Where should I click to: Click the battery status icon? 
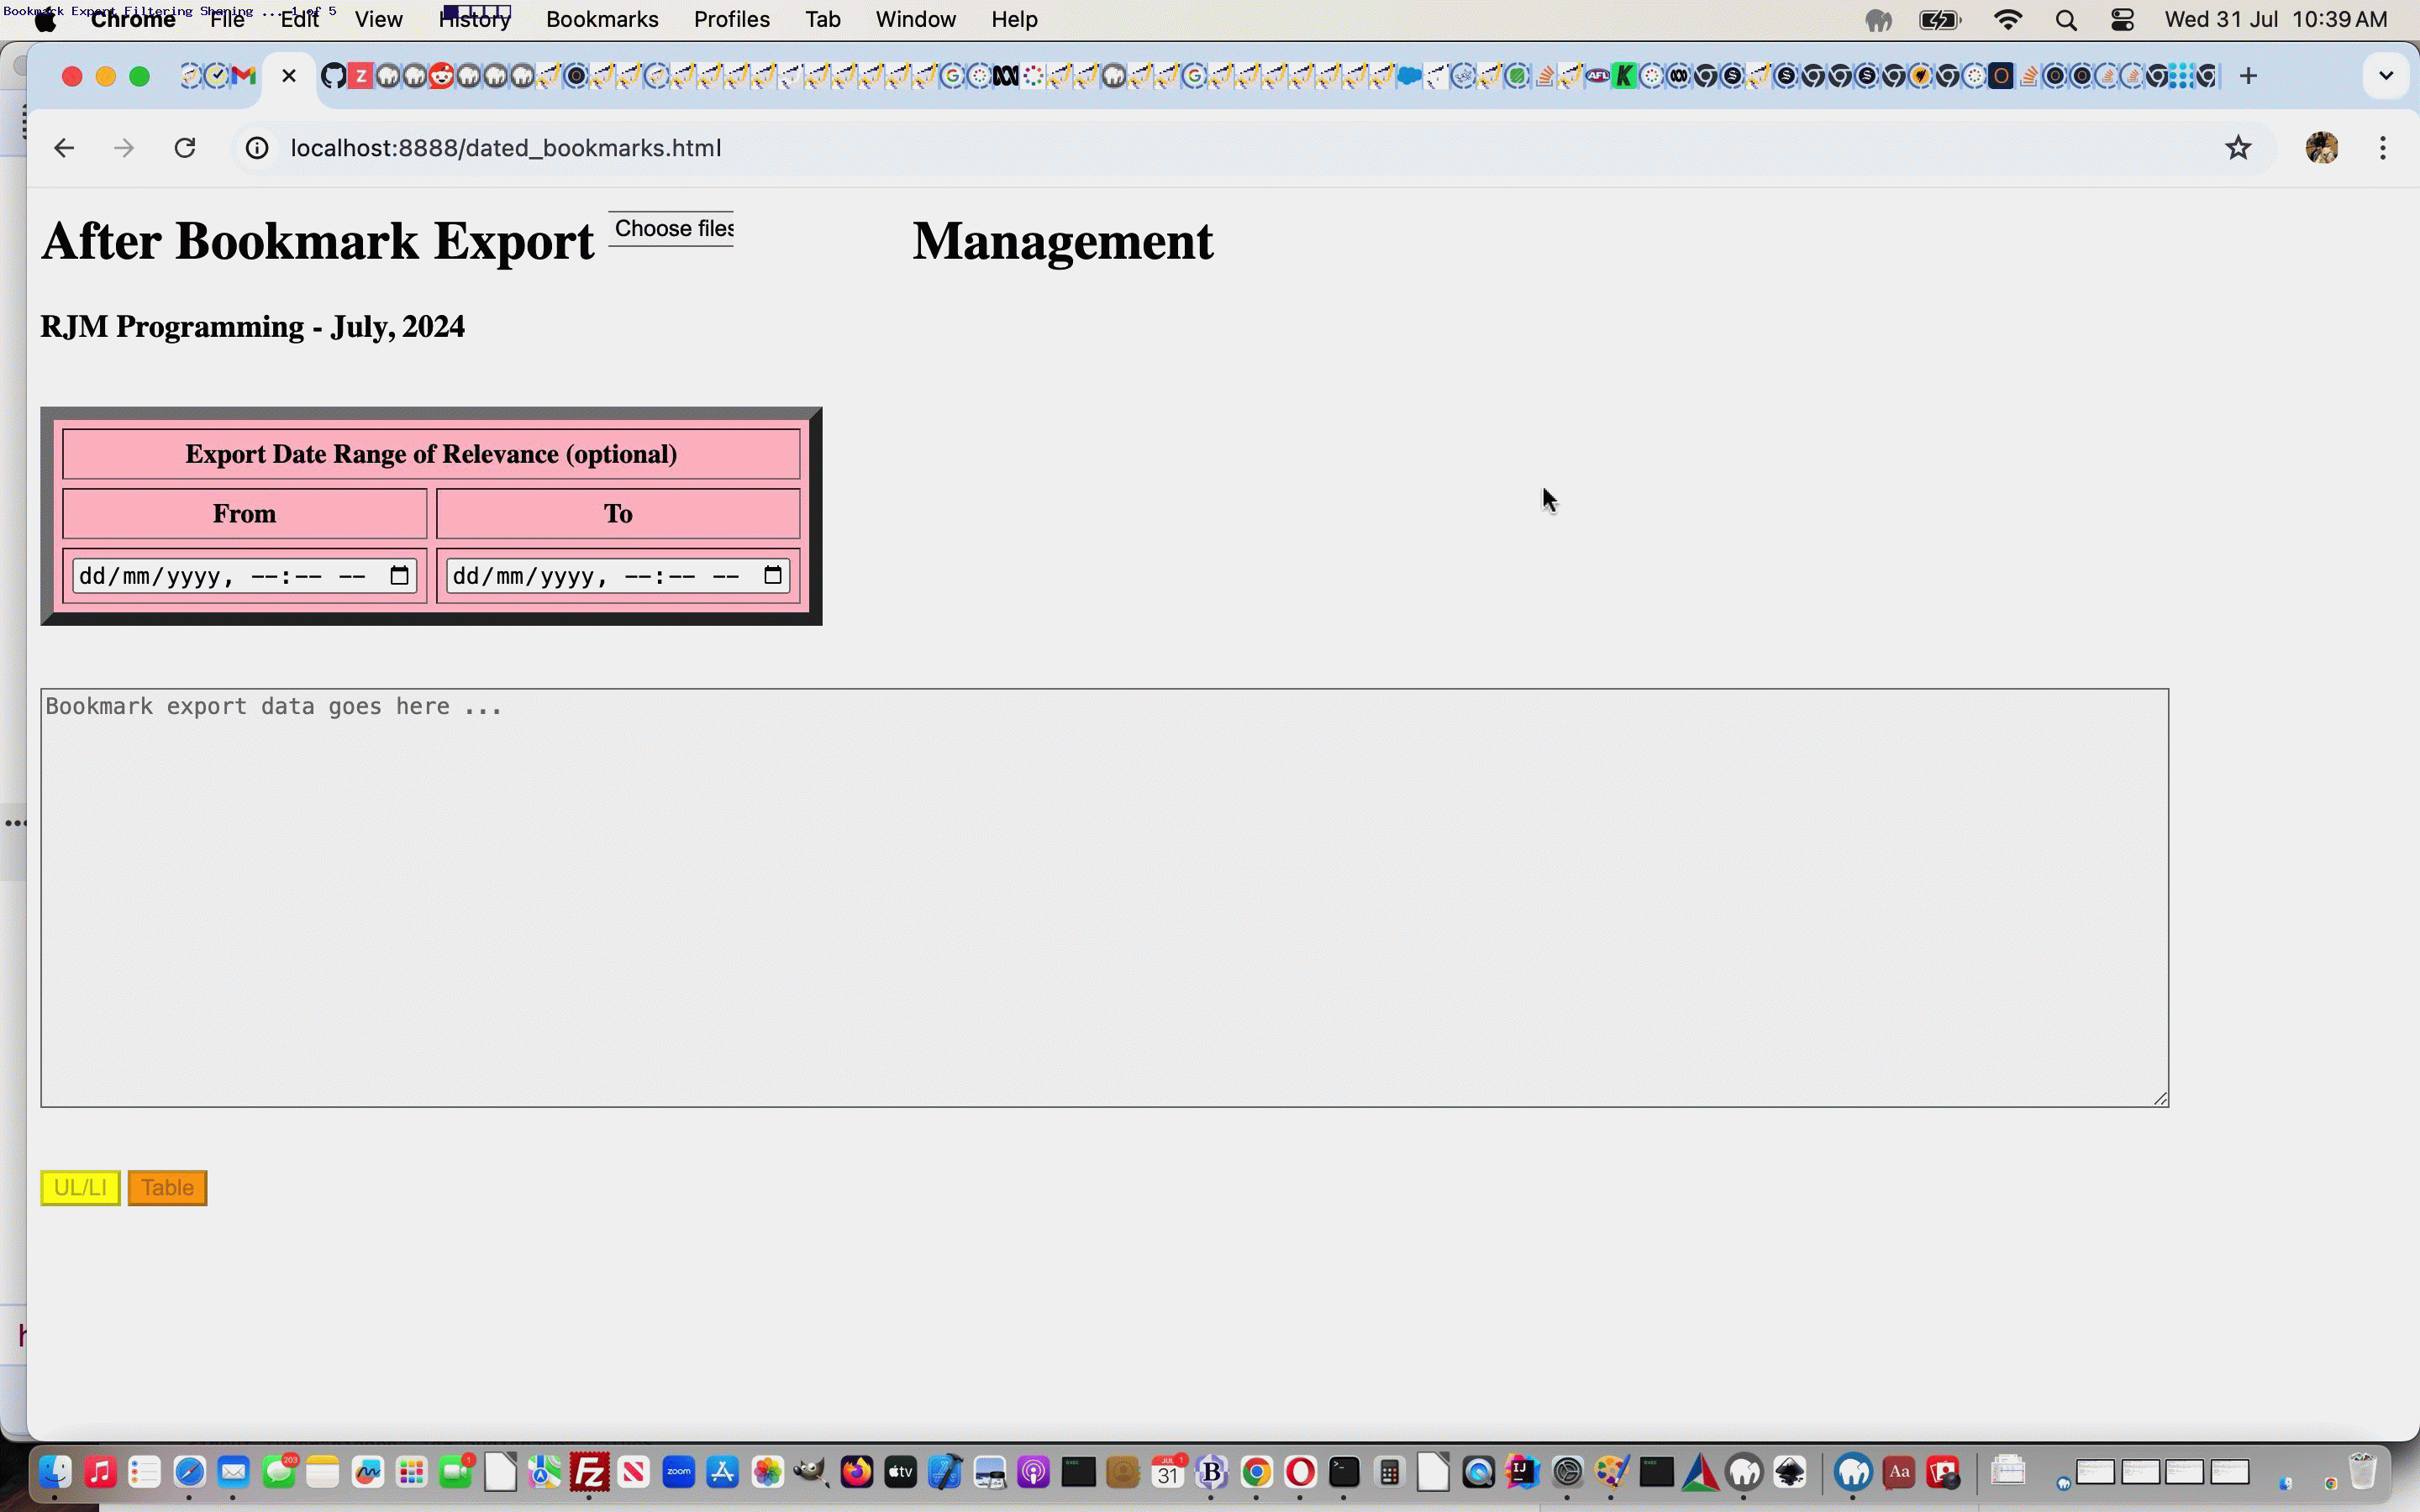click(1940, 20)
